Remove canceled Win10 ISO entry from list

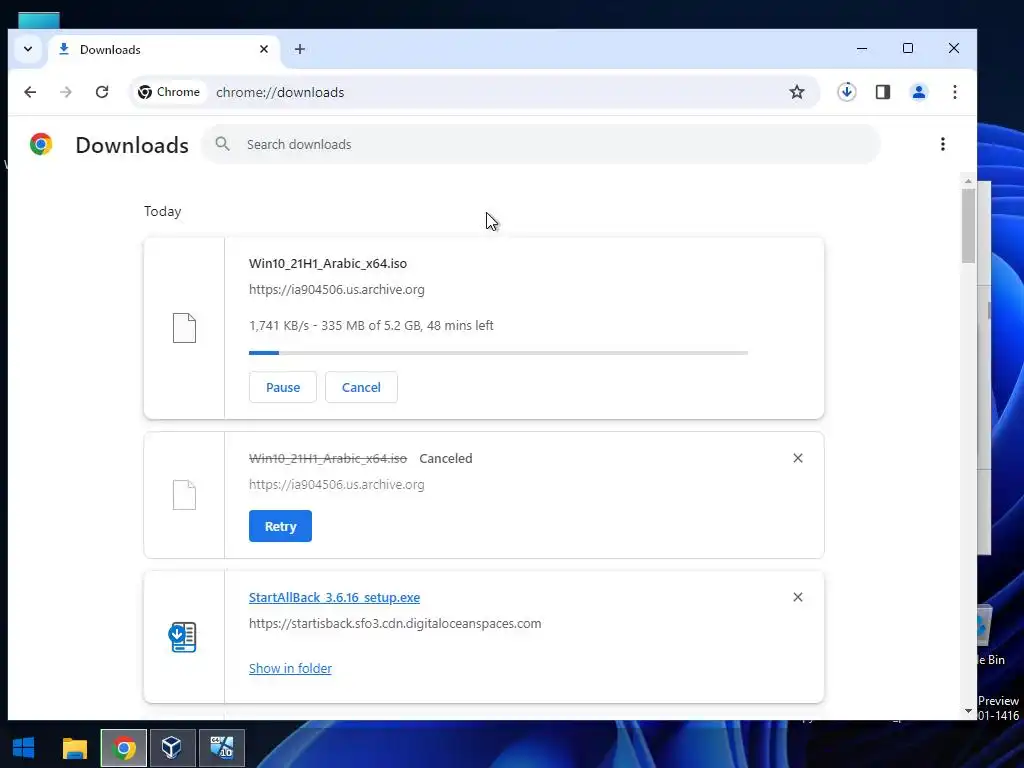tap(797, 458)
